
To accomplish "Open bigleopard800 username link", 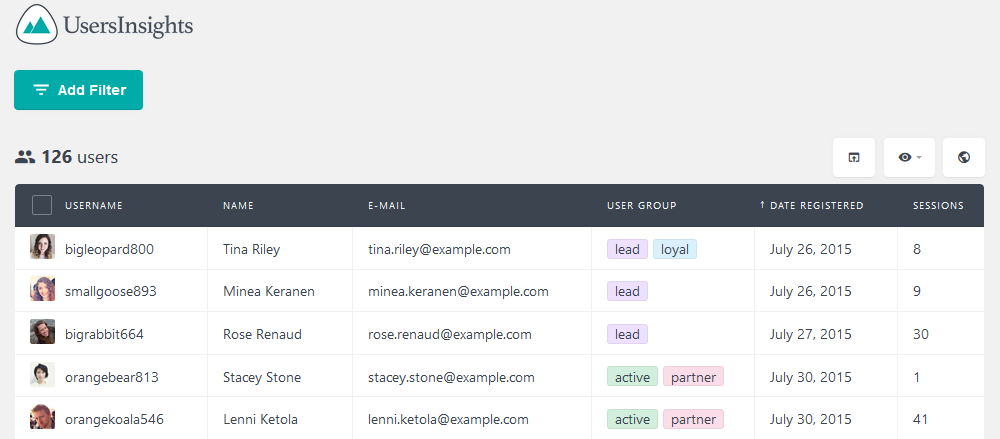I will point(109,249).
